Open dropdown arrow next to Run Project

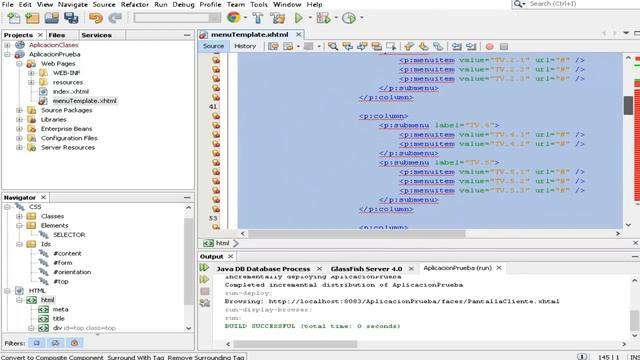click(x=310, y=18)
